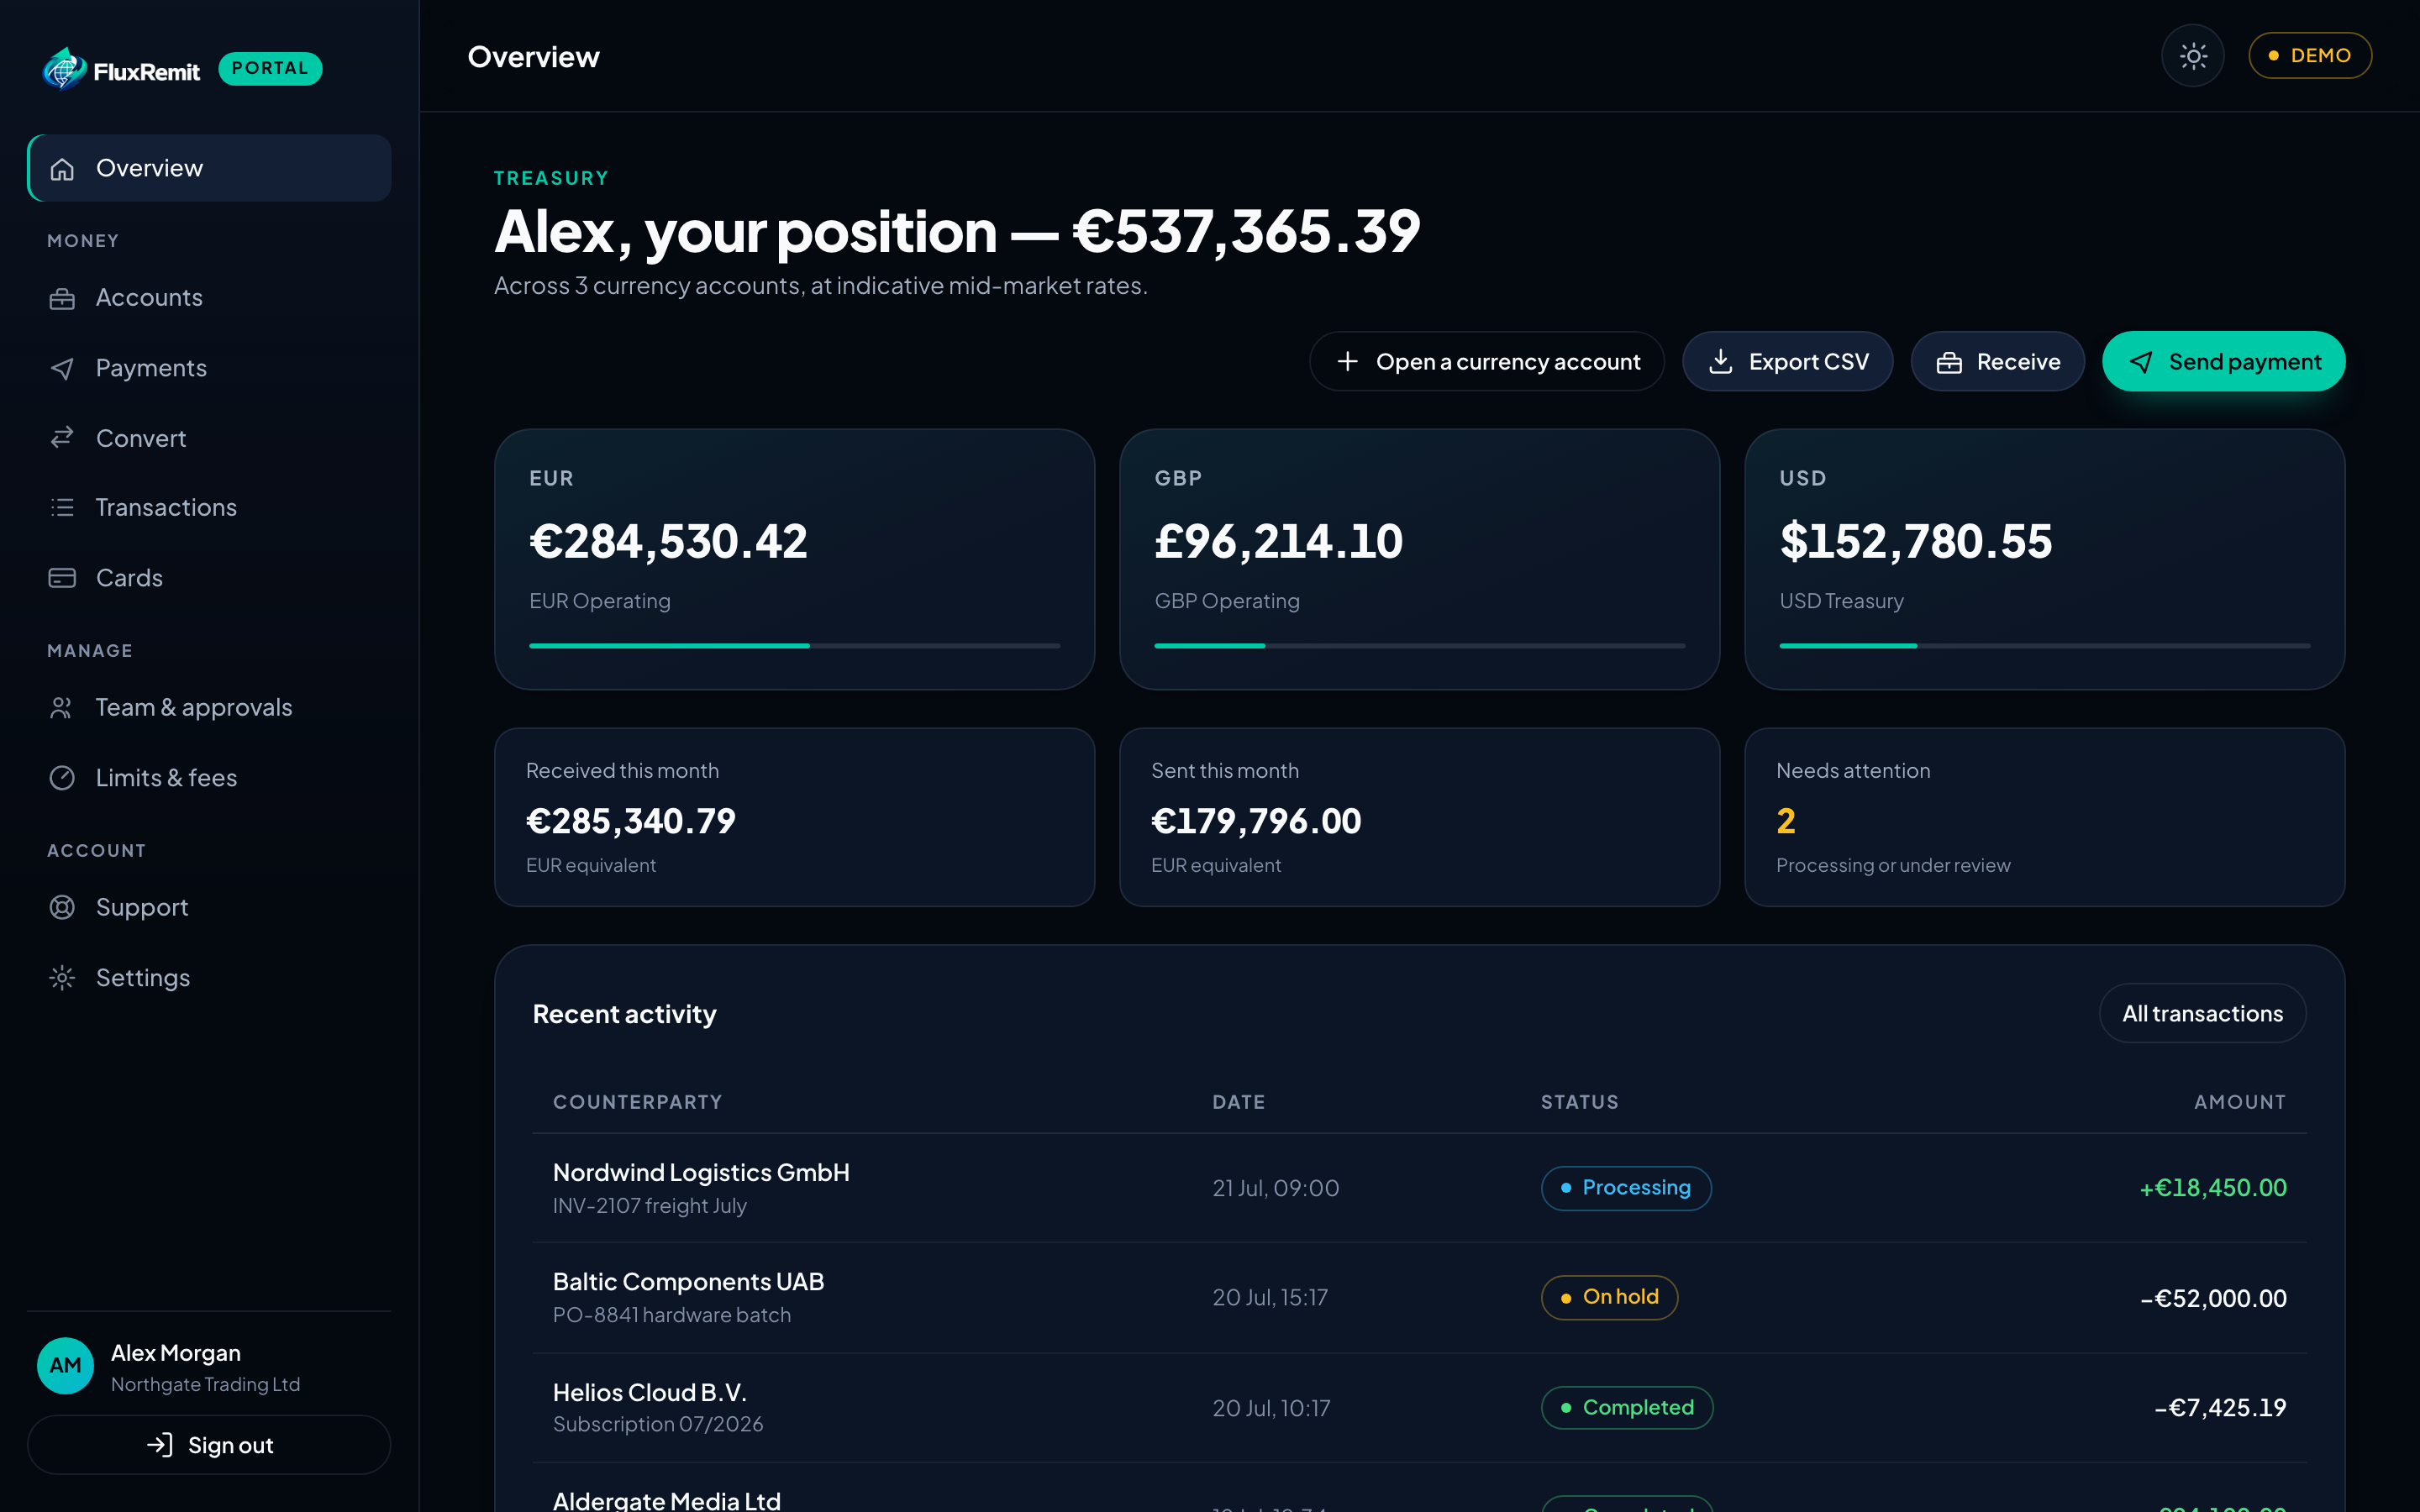Click the AMOUNT column header
2420x1512 pixels.
coord(2240,1102)
